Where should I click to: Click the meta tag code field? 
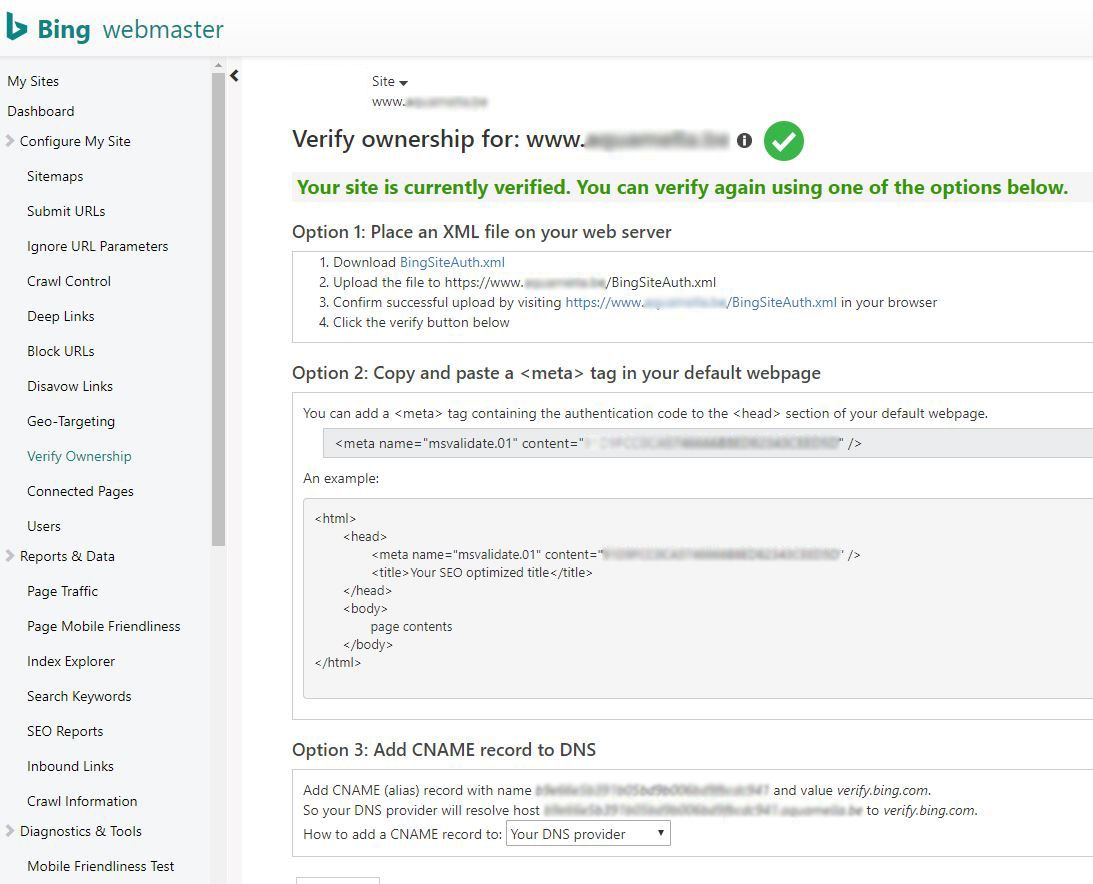point(708,443)
